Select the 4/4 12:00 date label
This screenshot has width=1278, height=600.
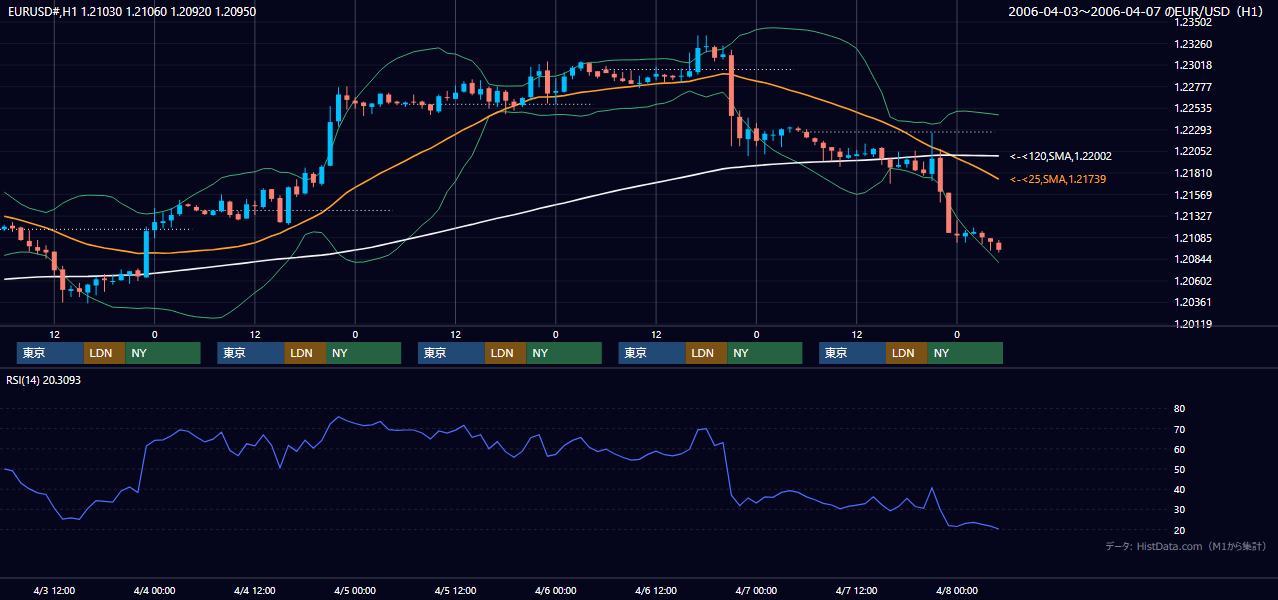255,590
